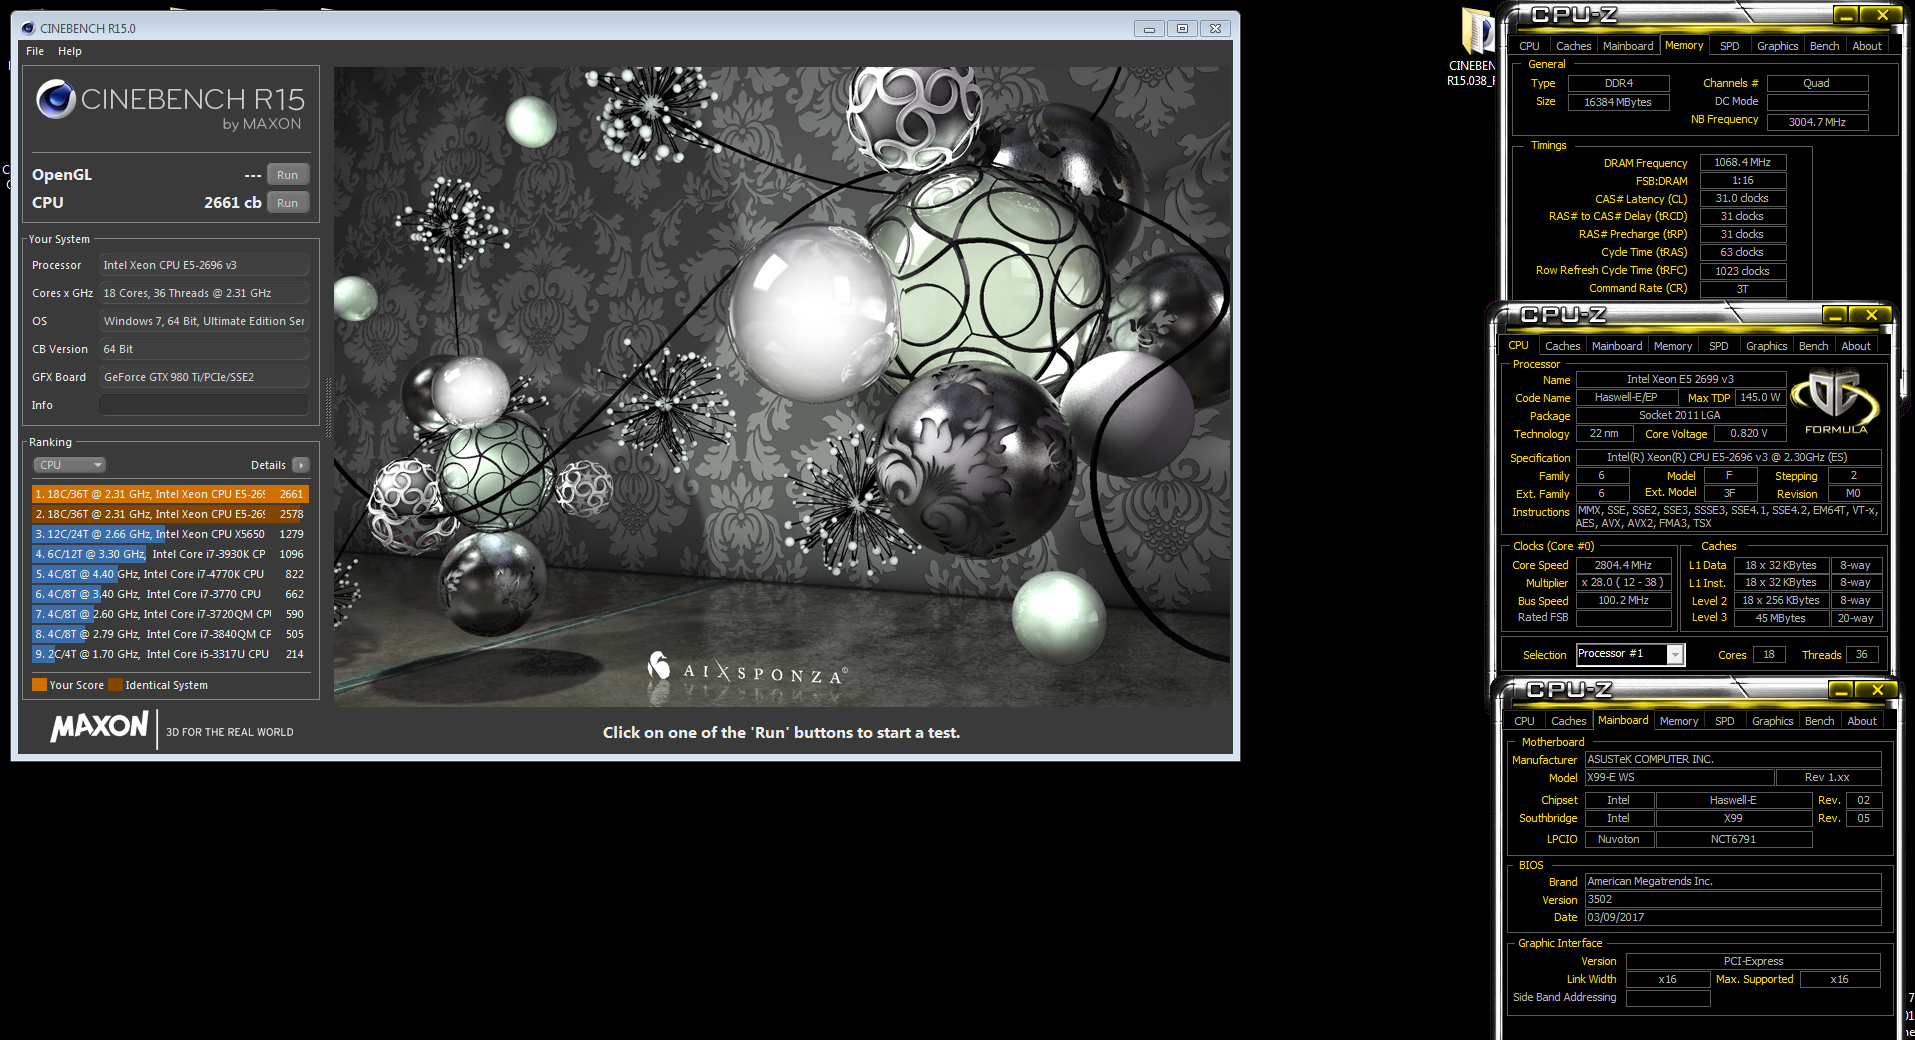Click the Cinebench R15 logo sphere icon

point(56,99)
